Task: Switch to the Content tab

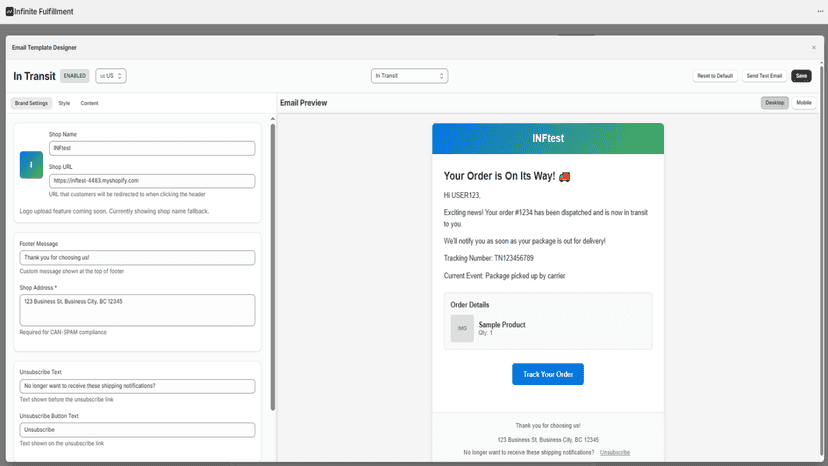Action: click(89, 103)
